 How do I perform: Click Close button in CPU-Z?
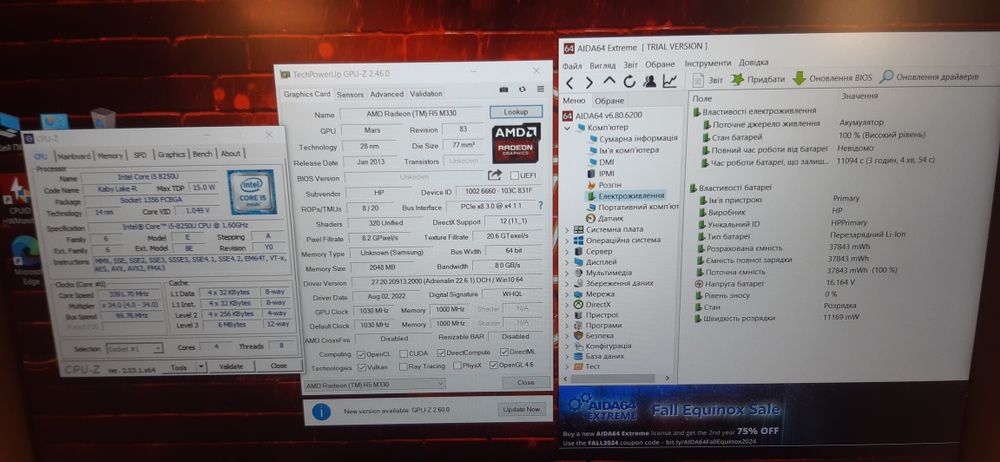(x=279, y=366)
